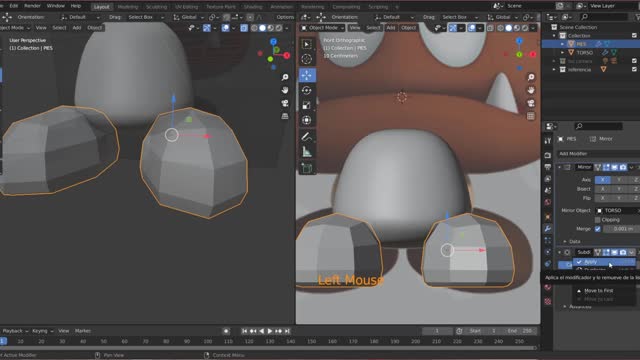The image size is (640, 360).
Task: Switch perspective/orthographic grid icon in right viewport
Action: tap(531, 116)
